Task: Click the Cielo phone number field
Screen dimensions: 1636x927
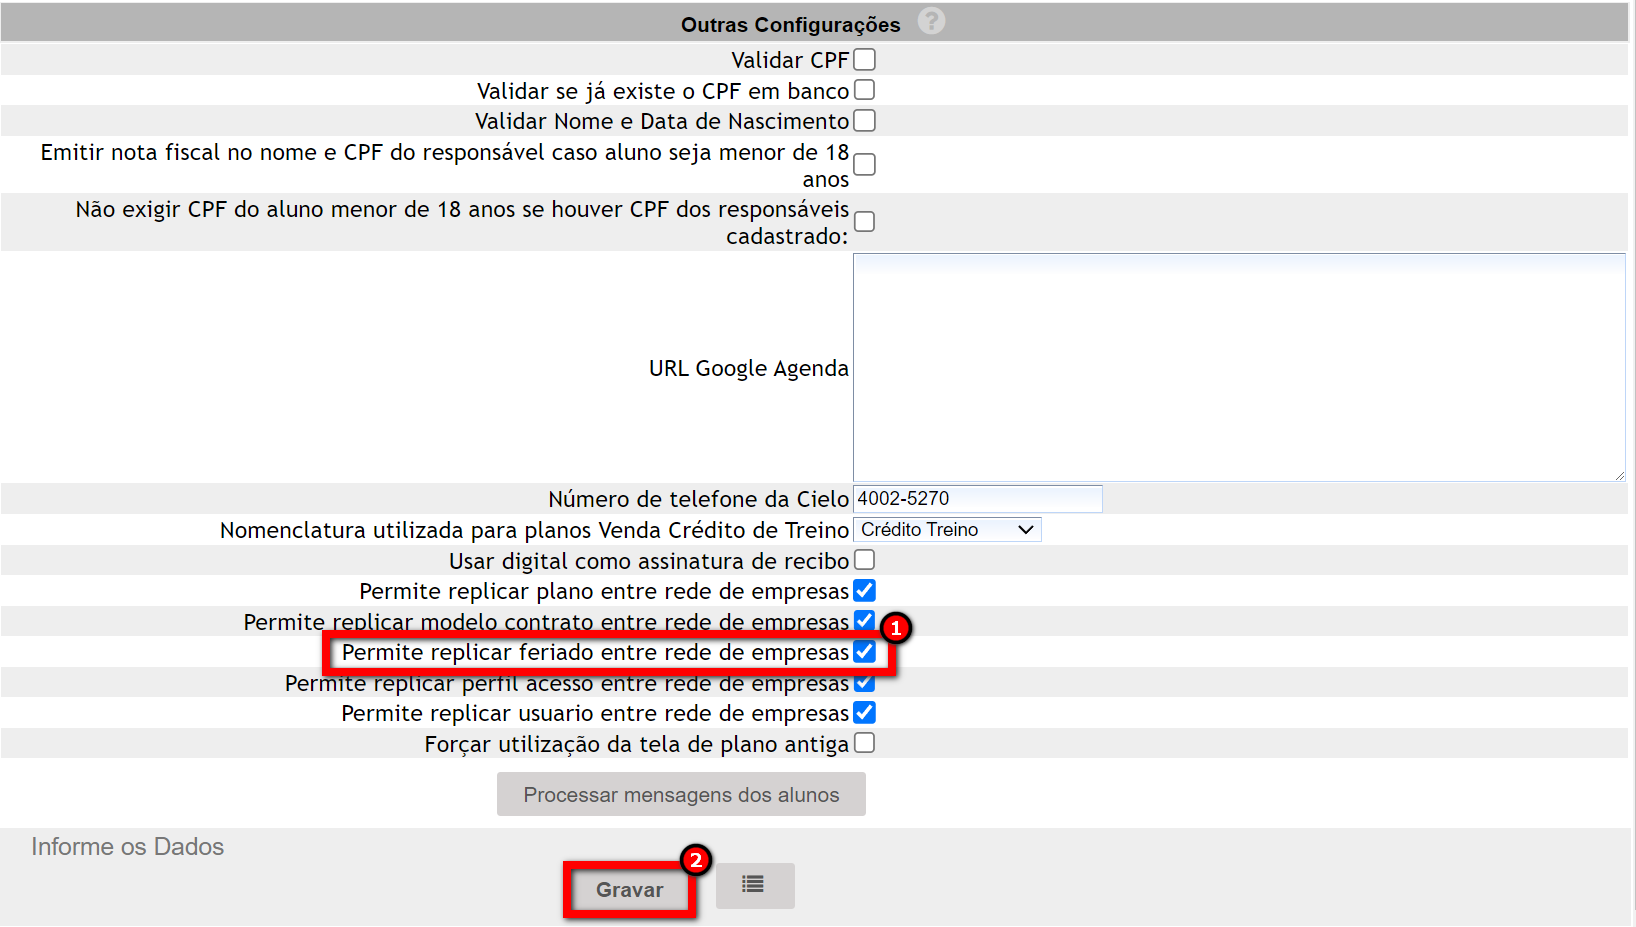Action: click(x=977, y=499)
